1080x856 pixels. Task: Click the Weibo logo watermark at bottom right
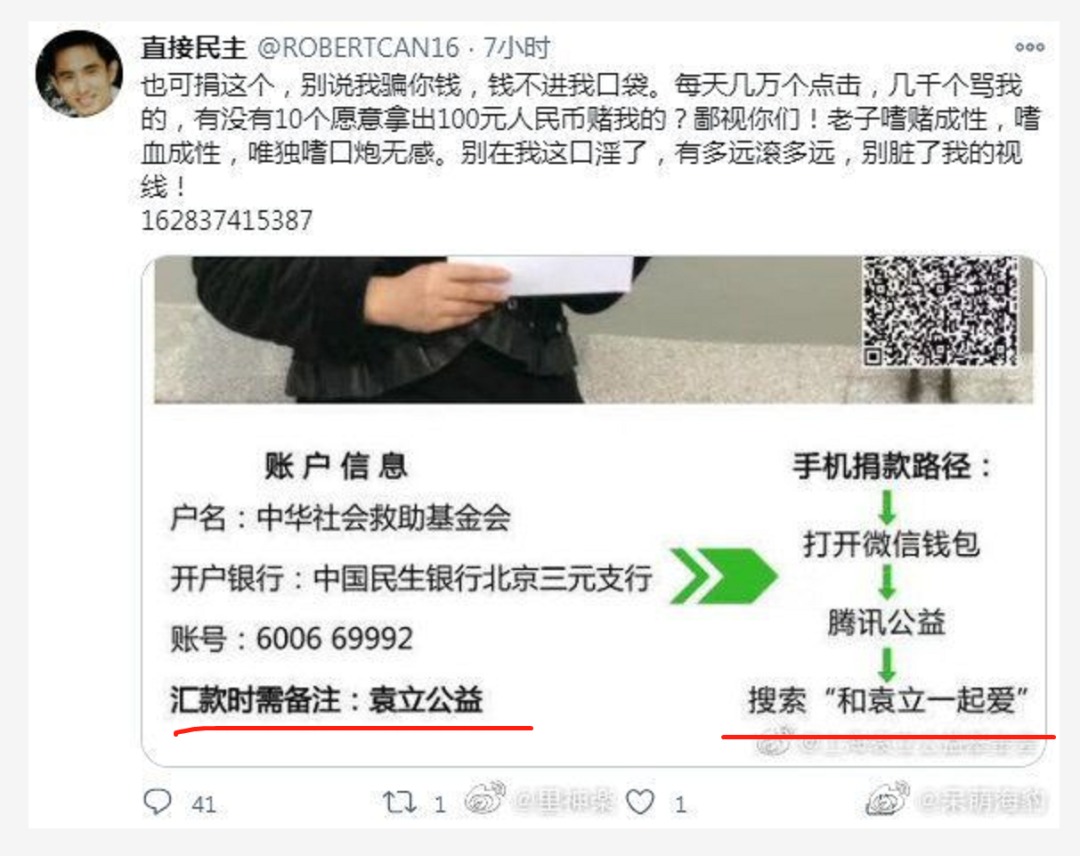coord(887,799)
